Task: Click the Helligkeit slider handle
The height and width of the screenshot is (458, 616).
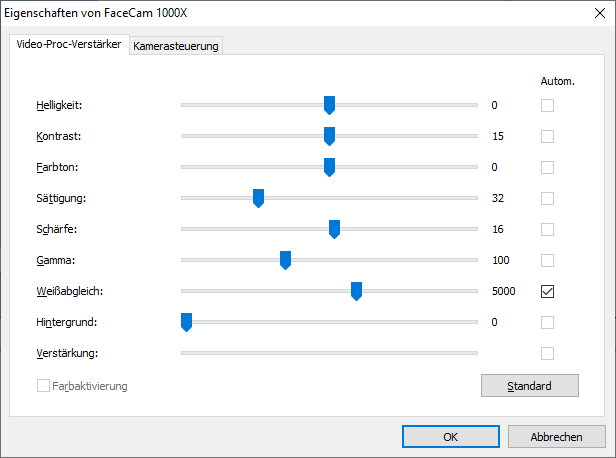Action: pos(329,105)
